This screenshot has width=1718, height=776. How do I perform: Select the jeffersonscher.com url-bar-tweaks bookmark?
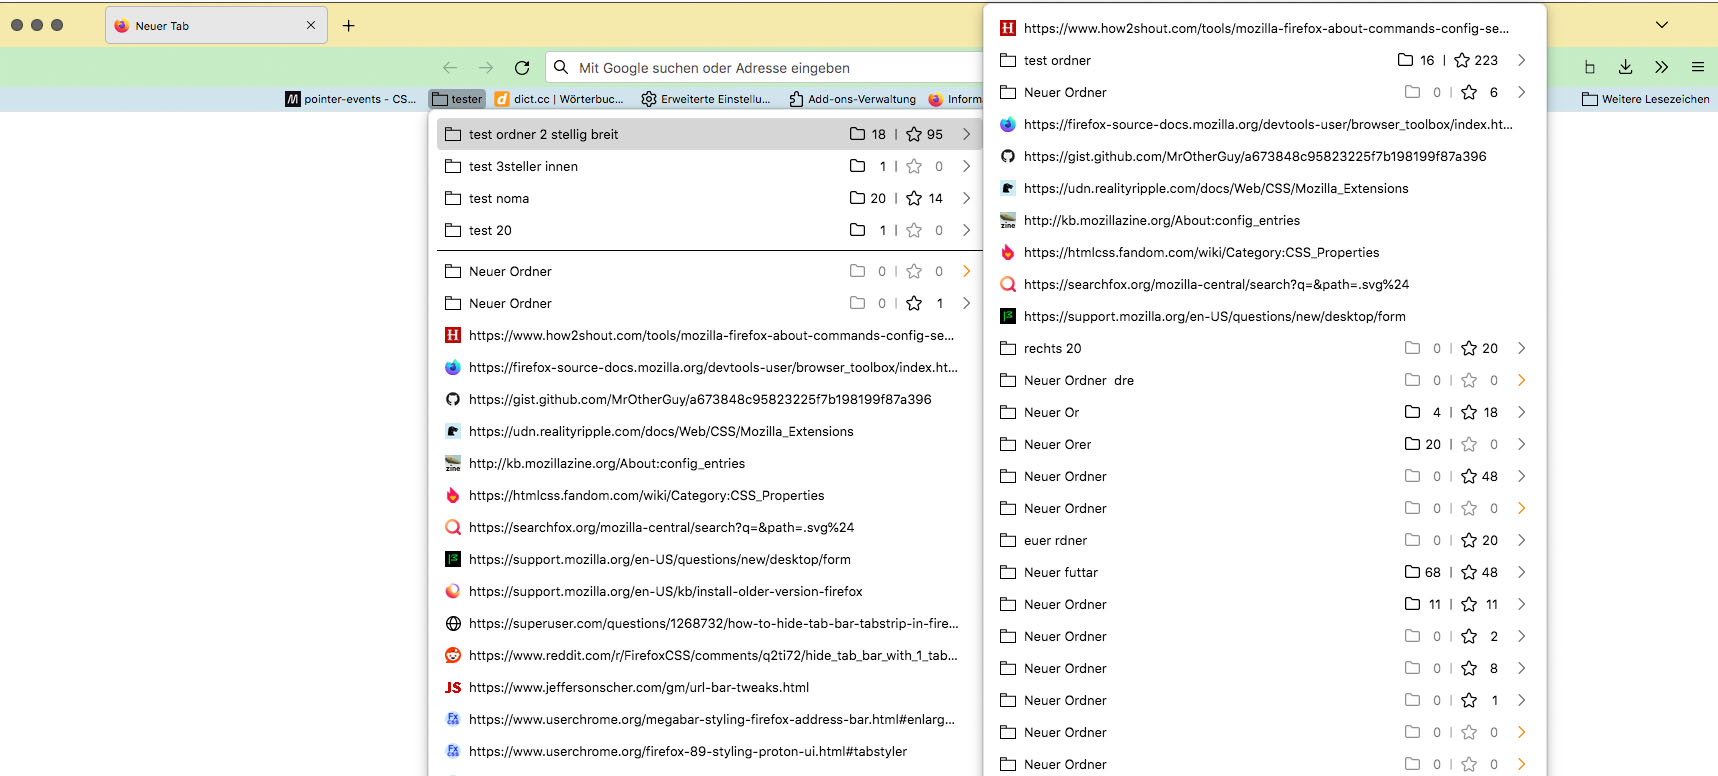point(638,688)
